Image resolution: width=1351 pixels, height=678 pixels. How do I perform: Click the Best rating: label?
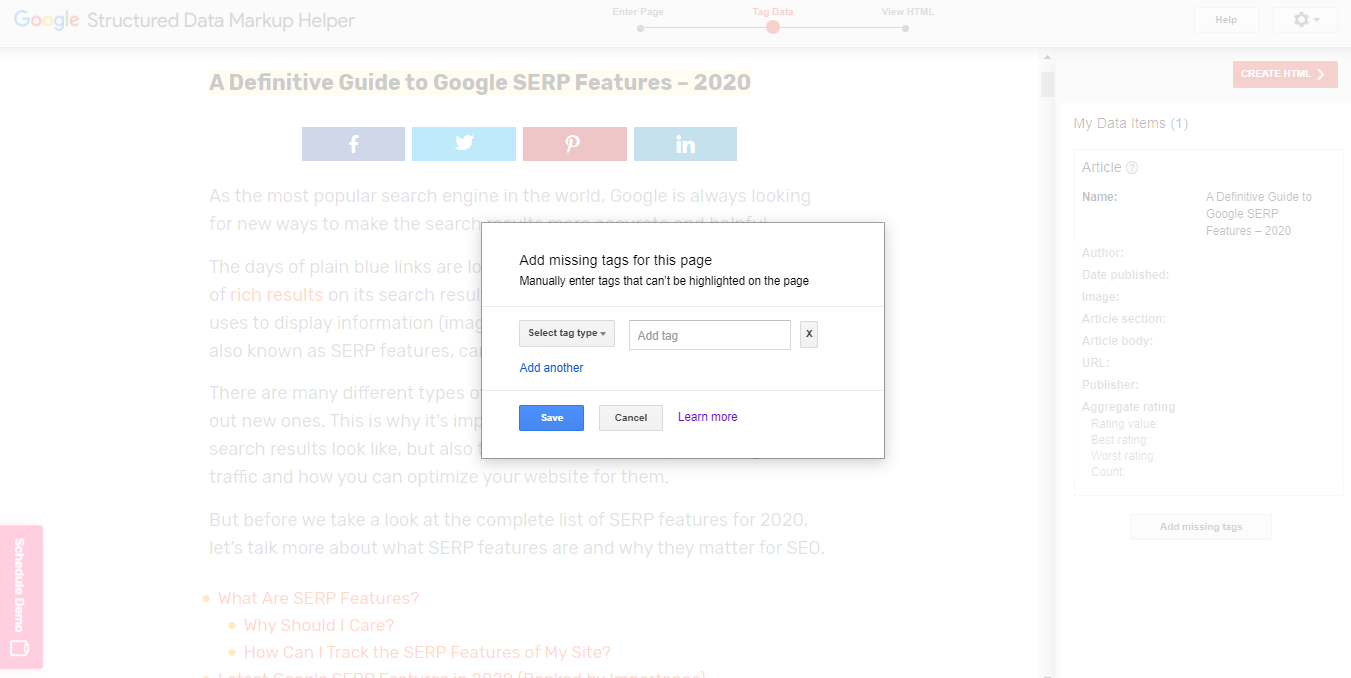1120,440
